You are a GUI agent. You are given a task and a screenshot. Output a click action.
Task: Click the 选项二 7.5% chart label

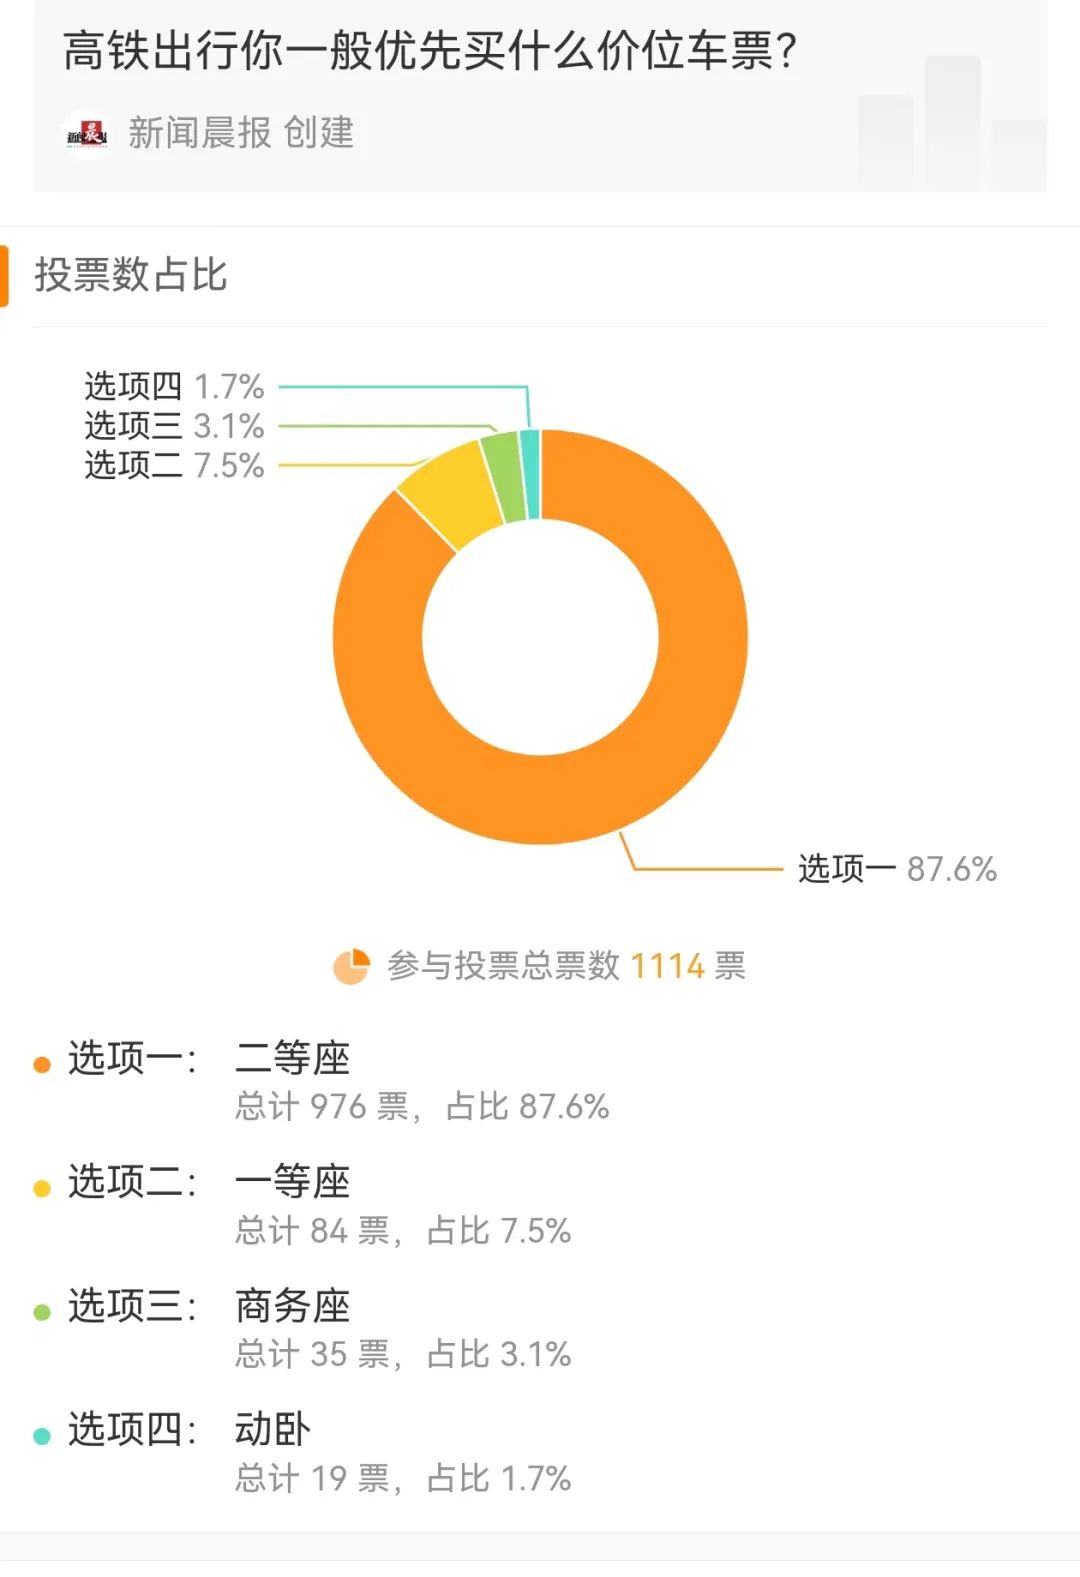174,466
